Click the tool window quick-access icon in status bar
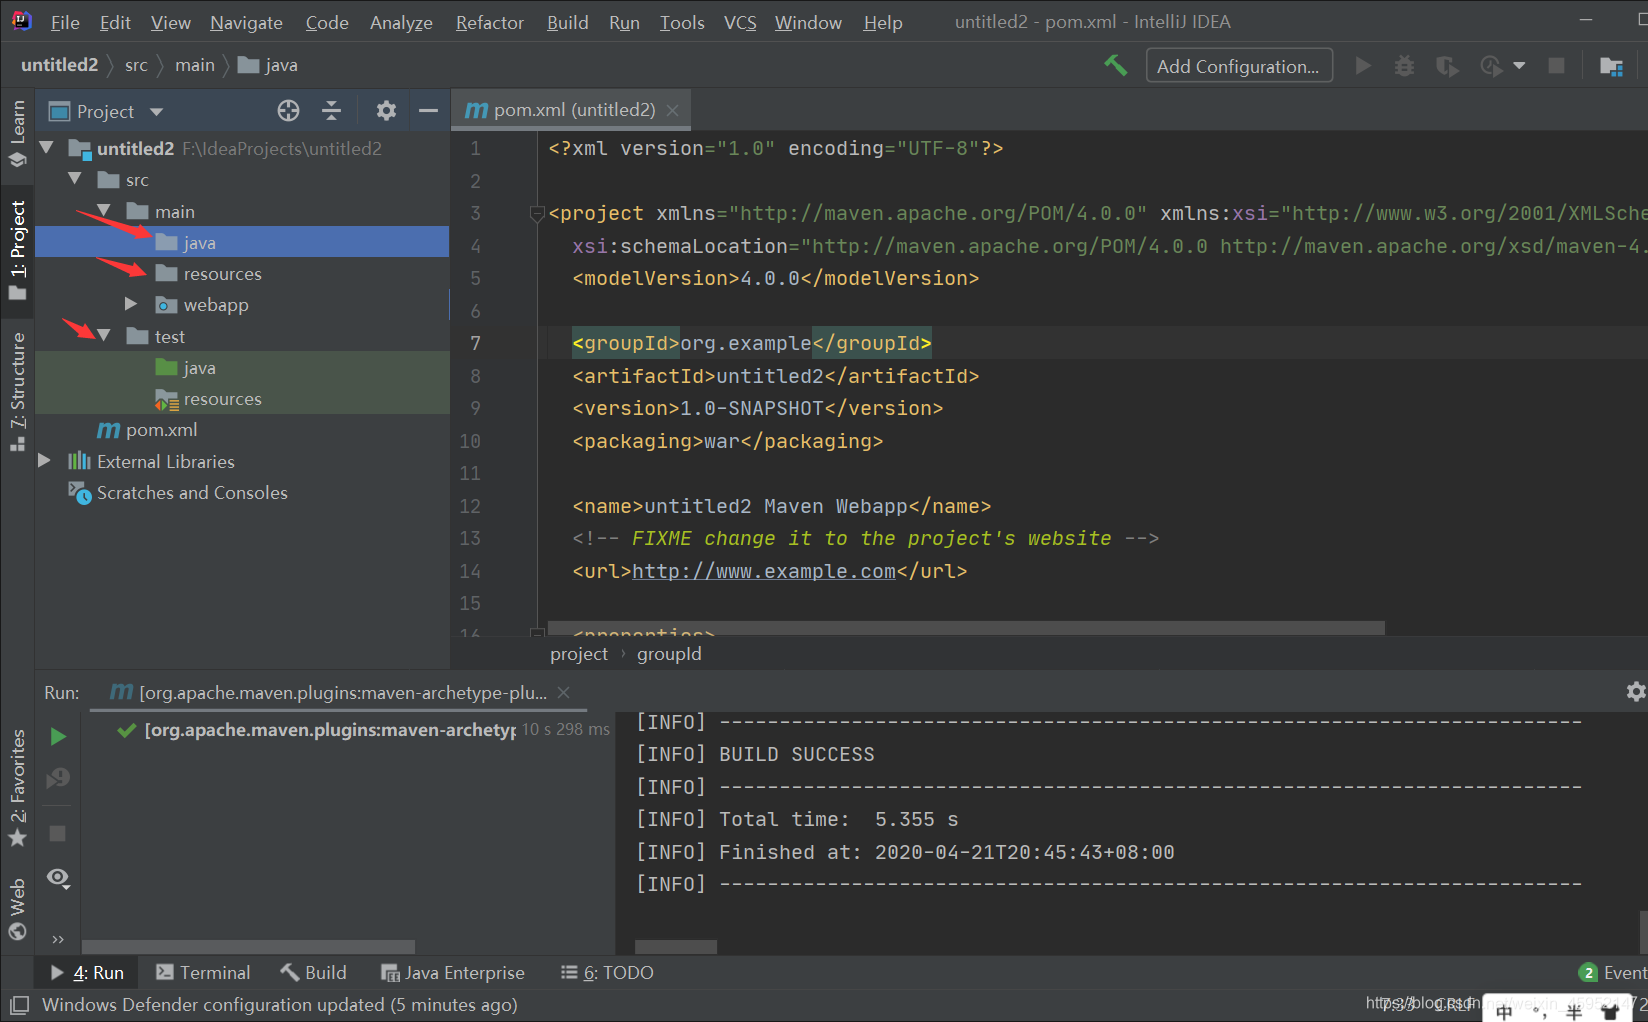The image size is (1648, 1022). click(x=19, y=1005)
